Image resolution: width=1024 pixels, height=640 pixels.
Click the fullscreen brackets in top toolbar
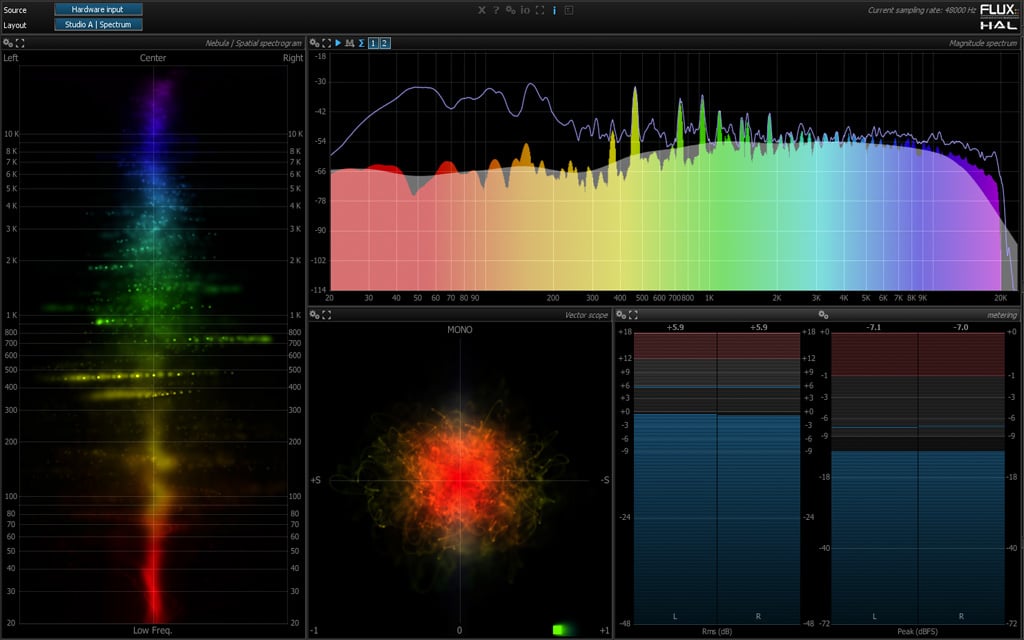pyautogui.click(x=539, y=10)
